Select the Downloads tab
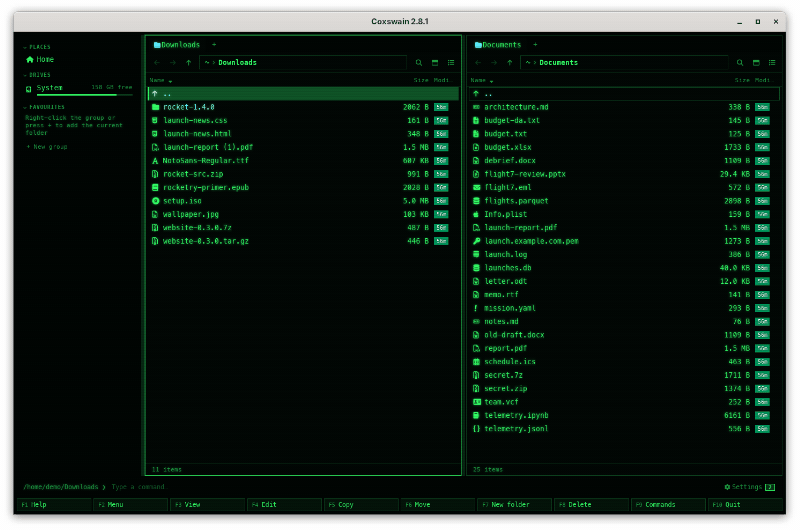This screenshot has height=530, width=800. [177, 45]
